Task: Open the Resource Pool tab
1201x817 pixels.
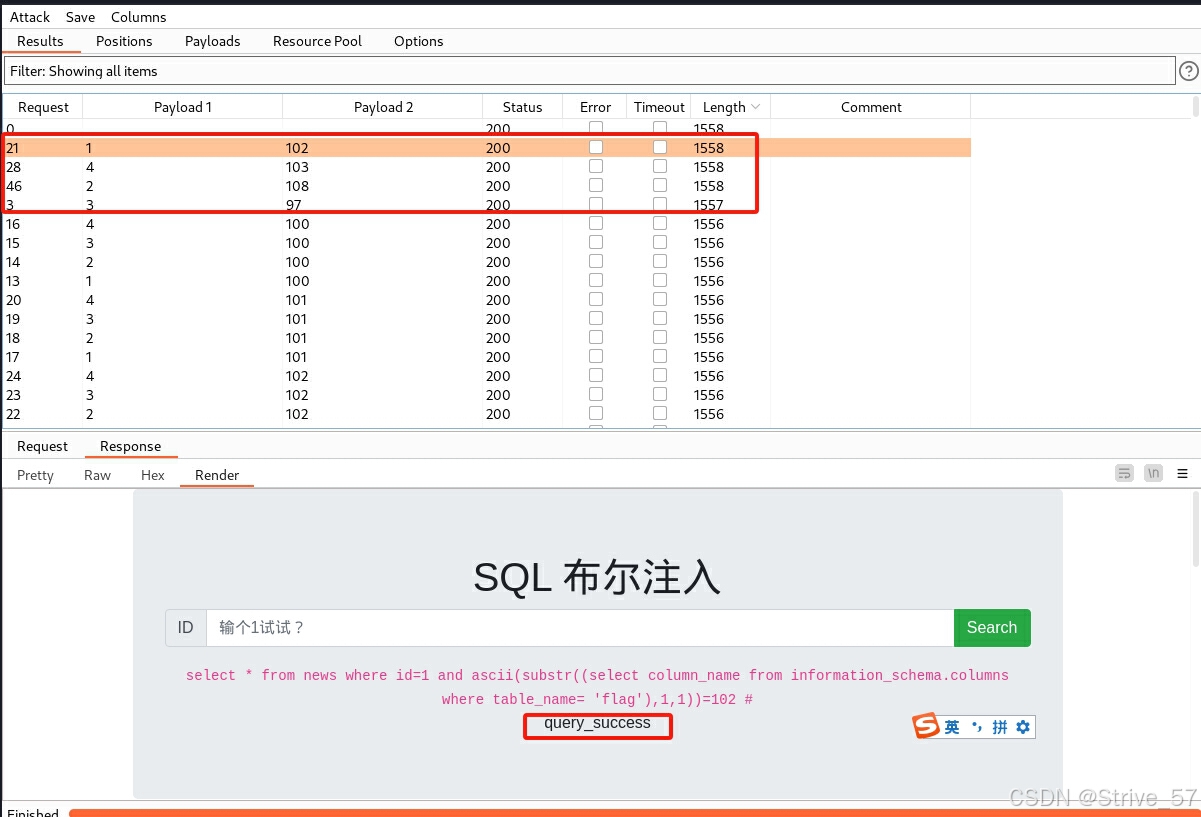Action: 317,41
